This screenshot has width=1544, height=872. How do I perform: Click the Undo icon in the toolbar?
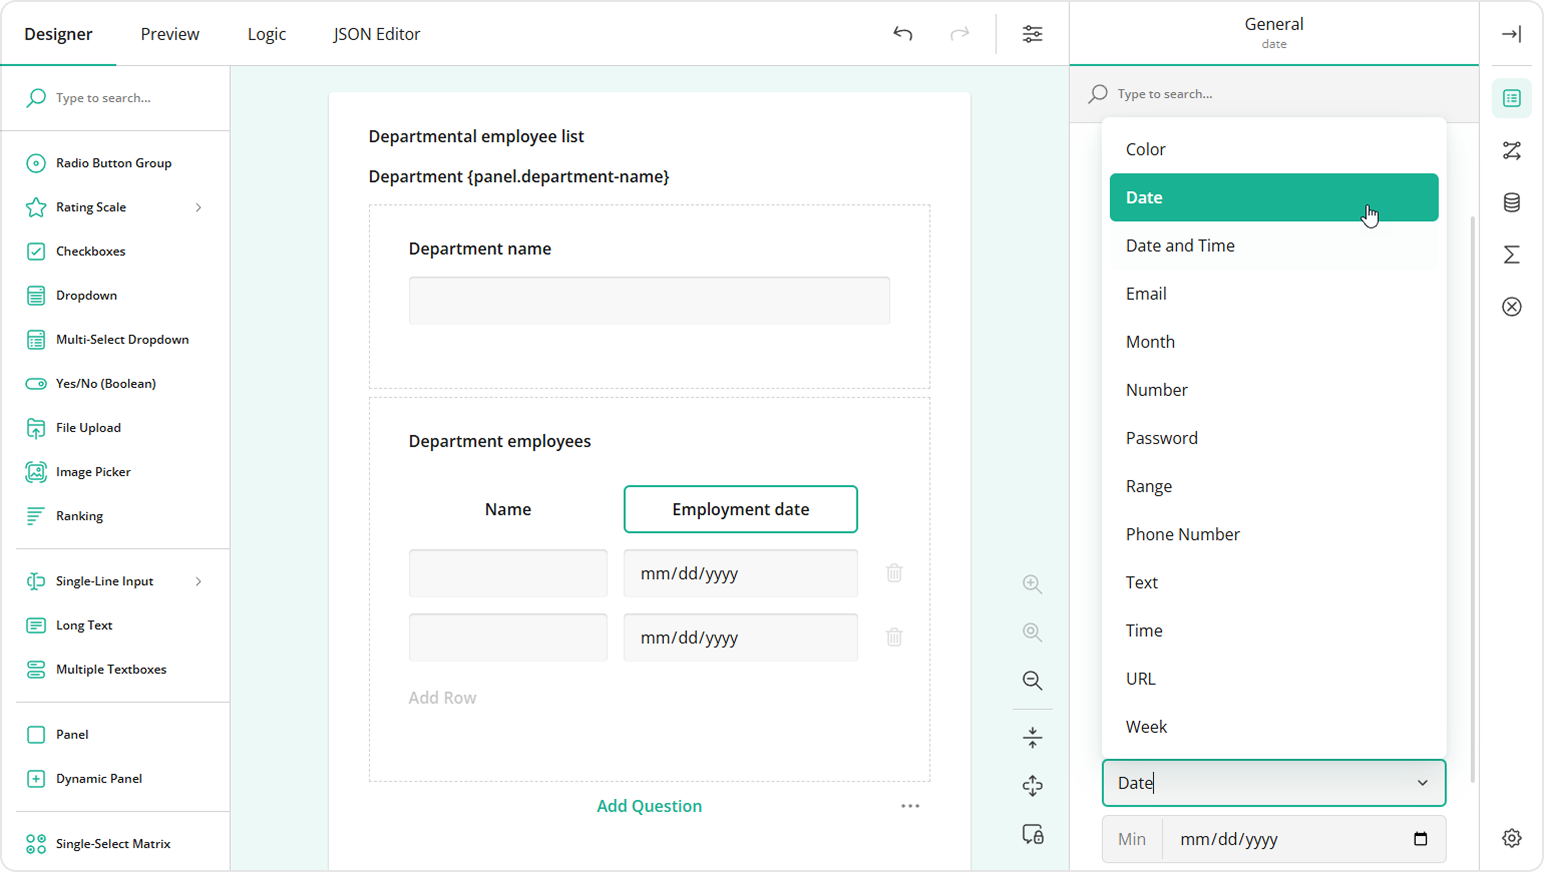pos(902,33)
